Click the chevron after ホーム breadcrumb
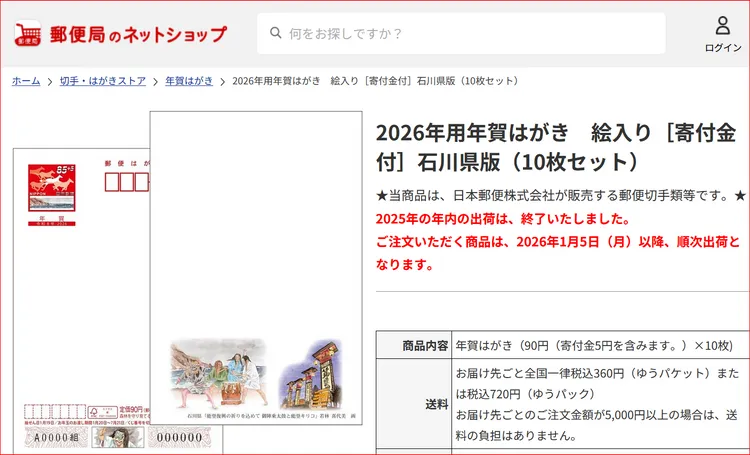 [50, 81]
